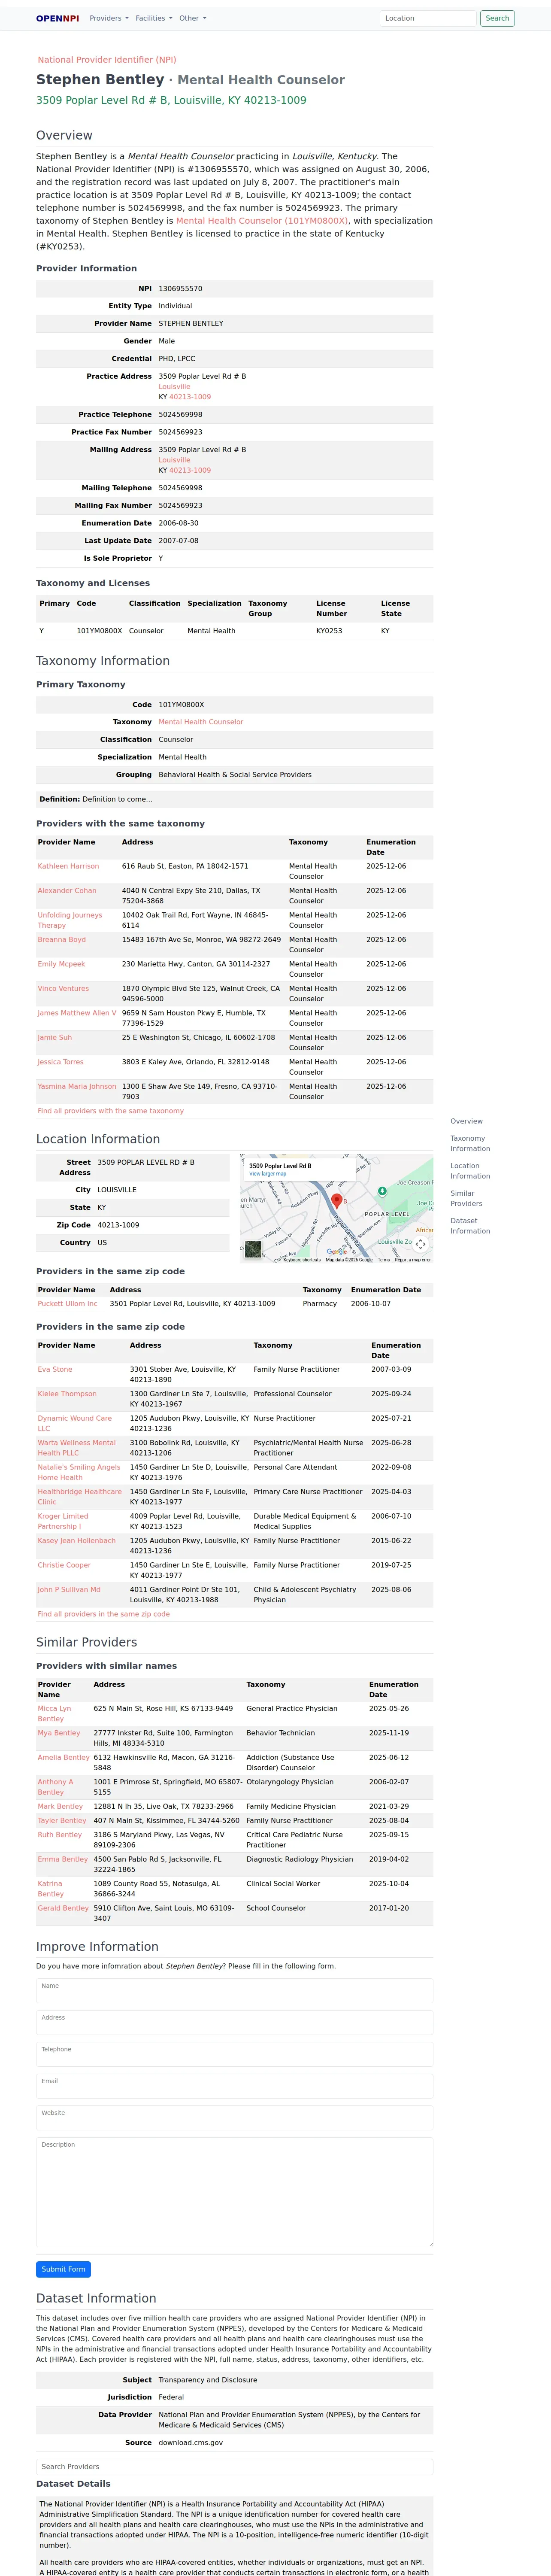This screenshot has width=551, height=2576.
Task: Open provider Mya Bentley
Action: (59, 1733)
